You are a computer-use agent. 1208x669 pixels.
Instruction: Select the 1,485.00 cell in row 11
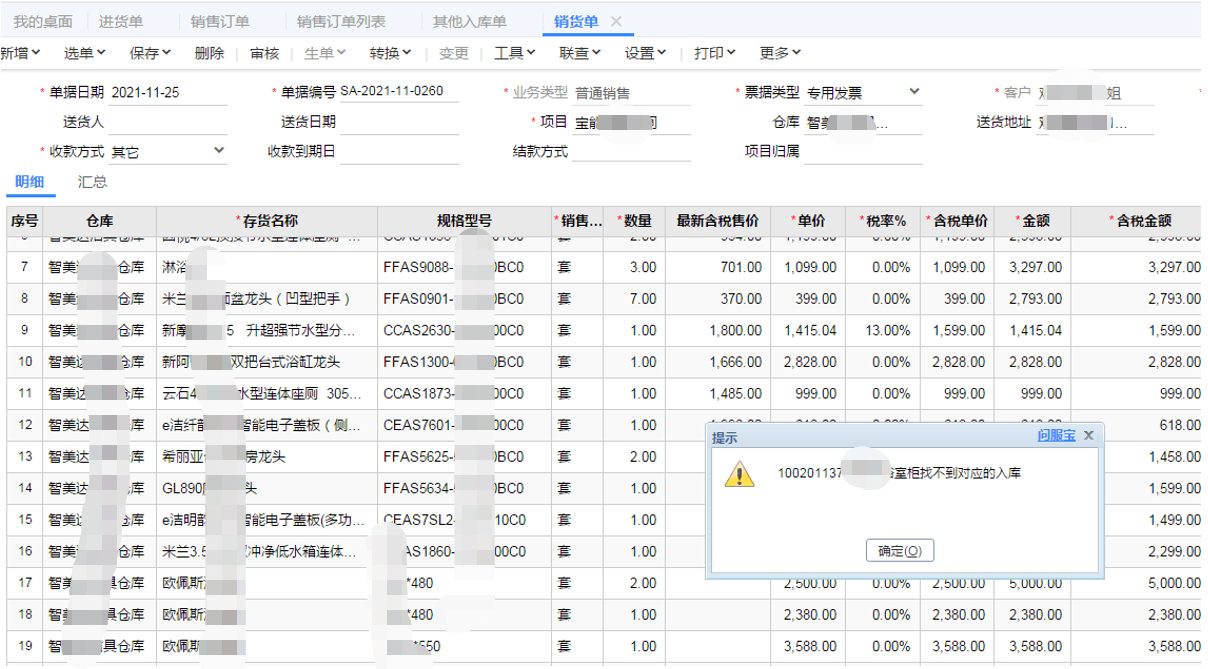click(x=718, y=394)
